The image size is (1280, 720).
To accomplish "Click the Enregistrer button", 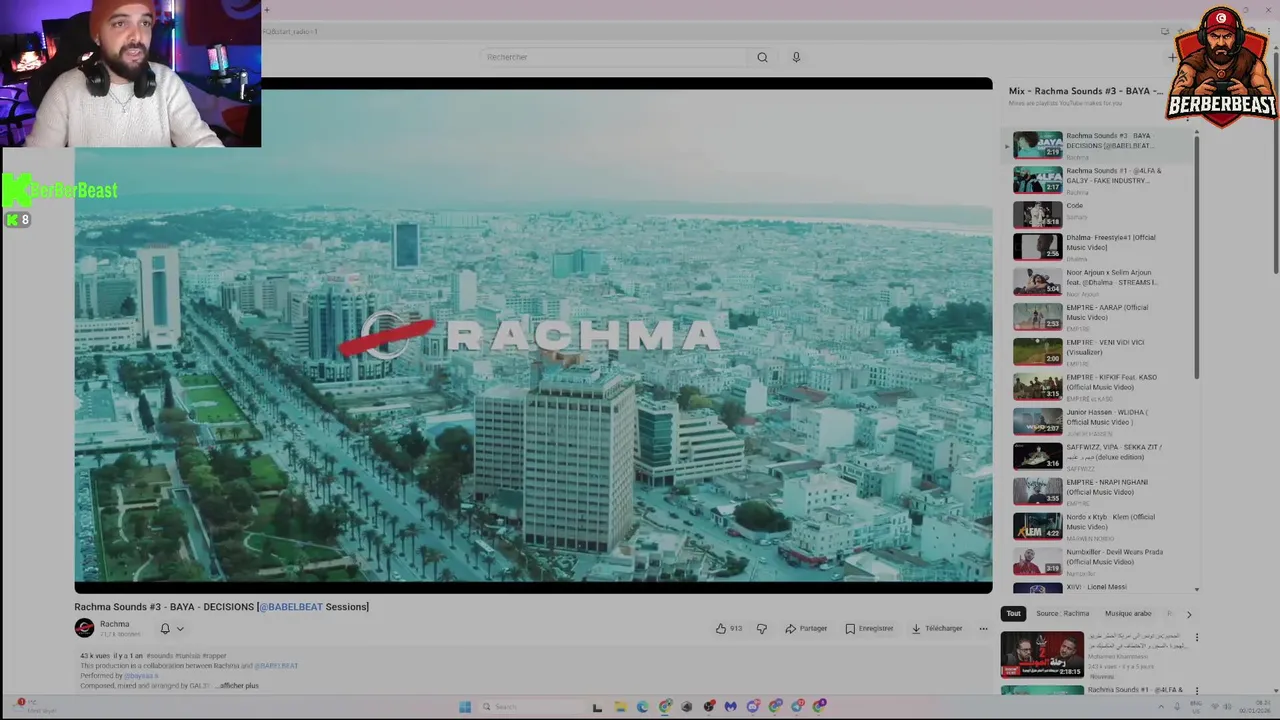I will point(869,628).
